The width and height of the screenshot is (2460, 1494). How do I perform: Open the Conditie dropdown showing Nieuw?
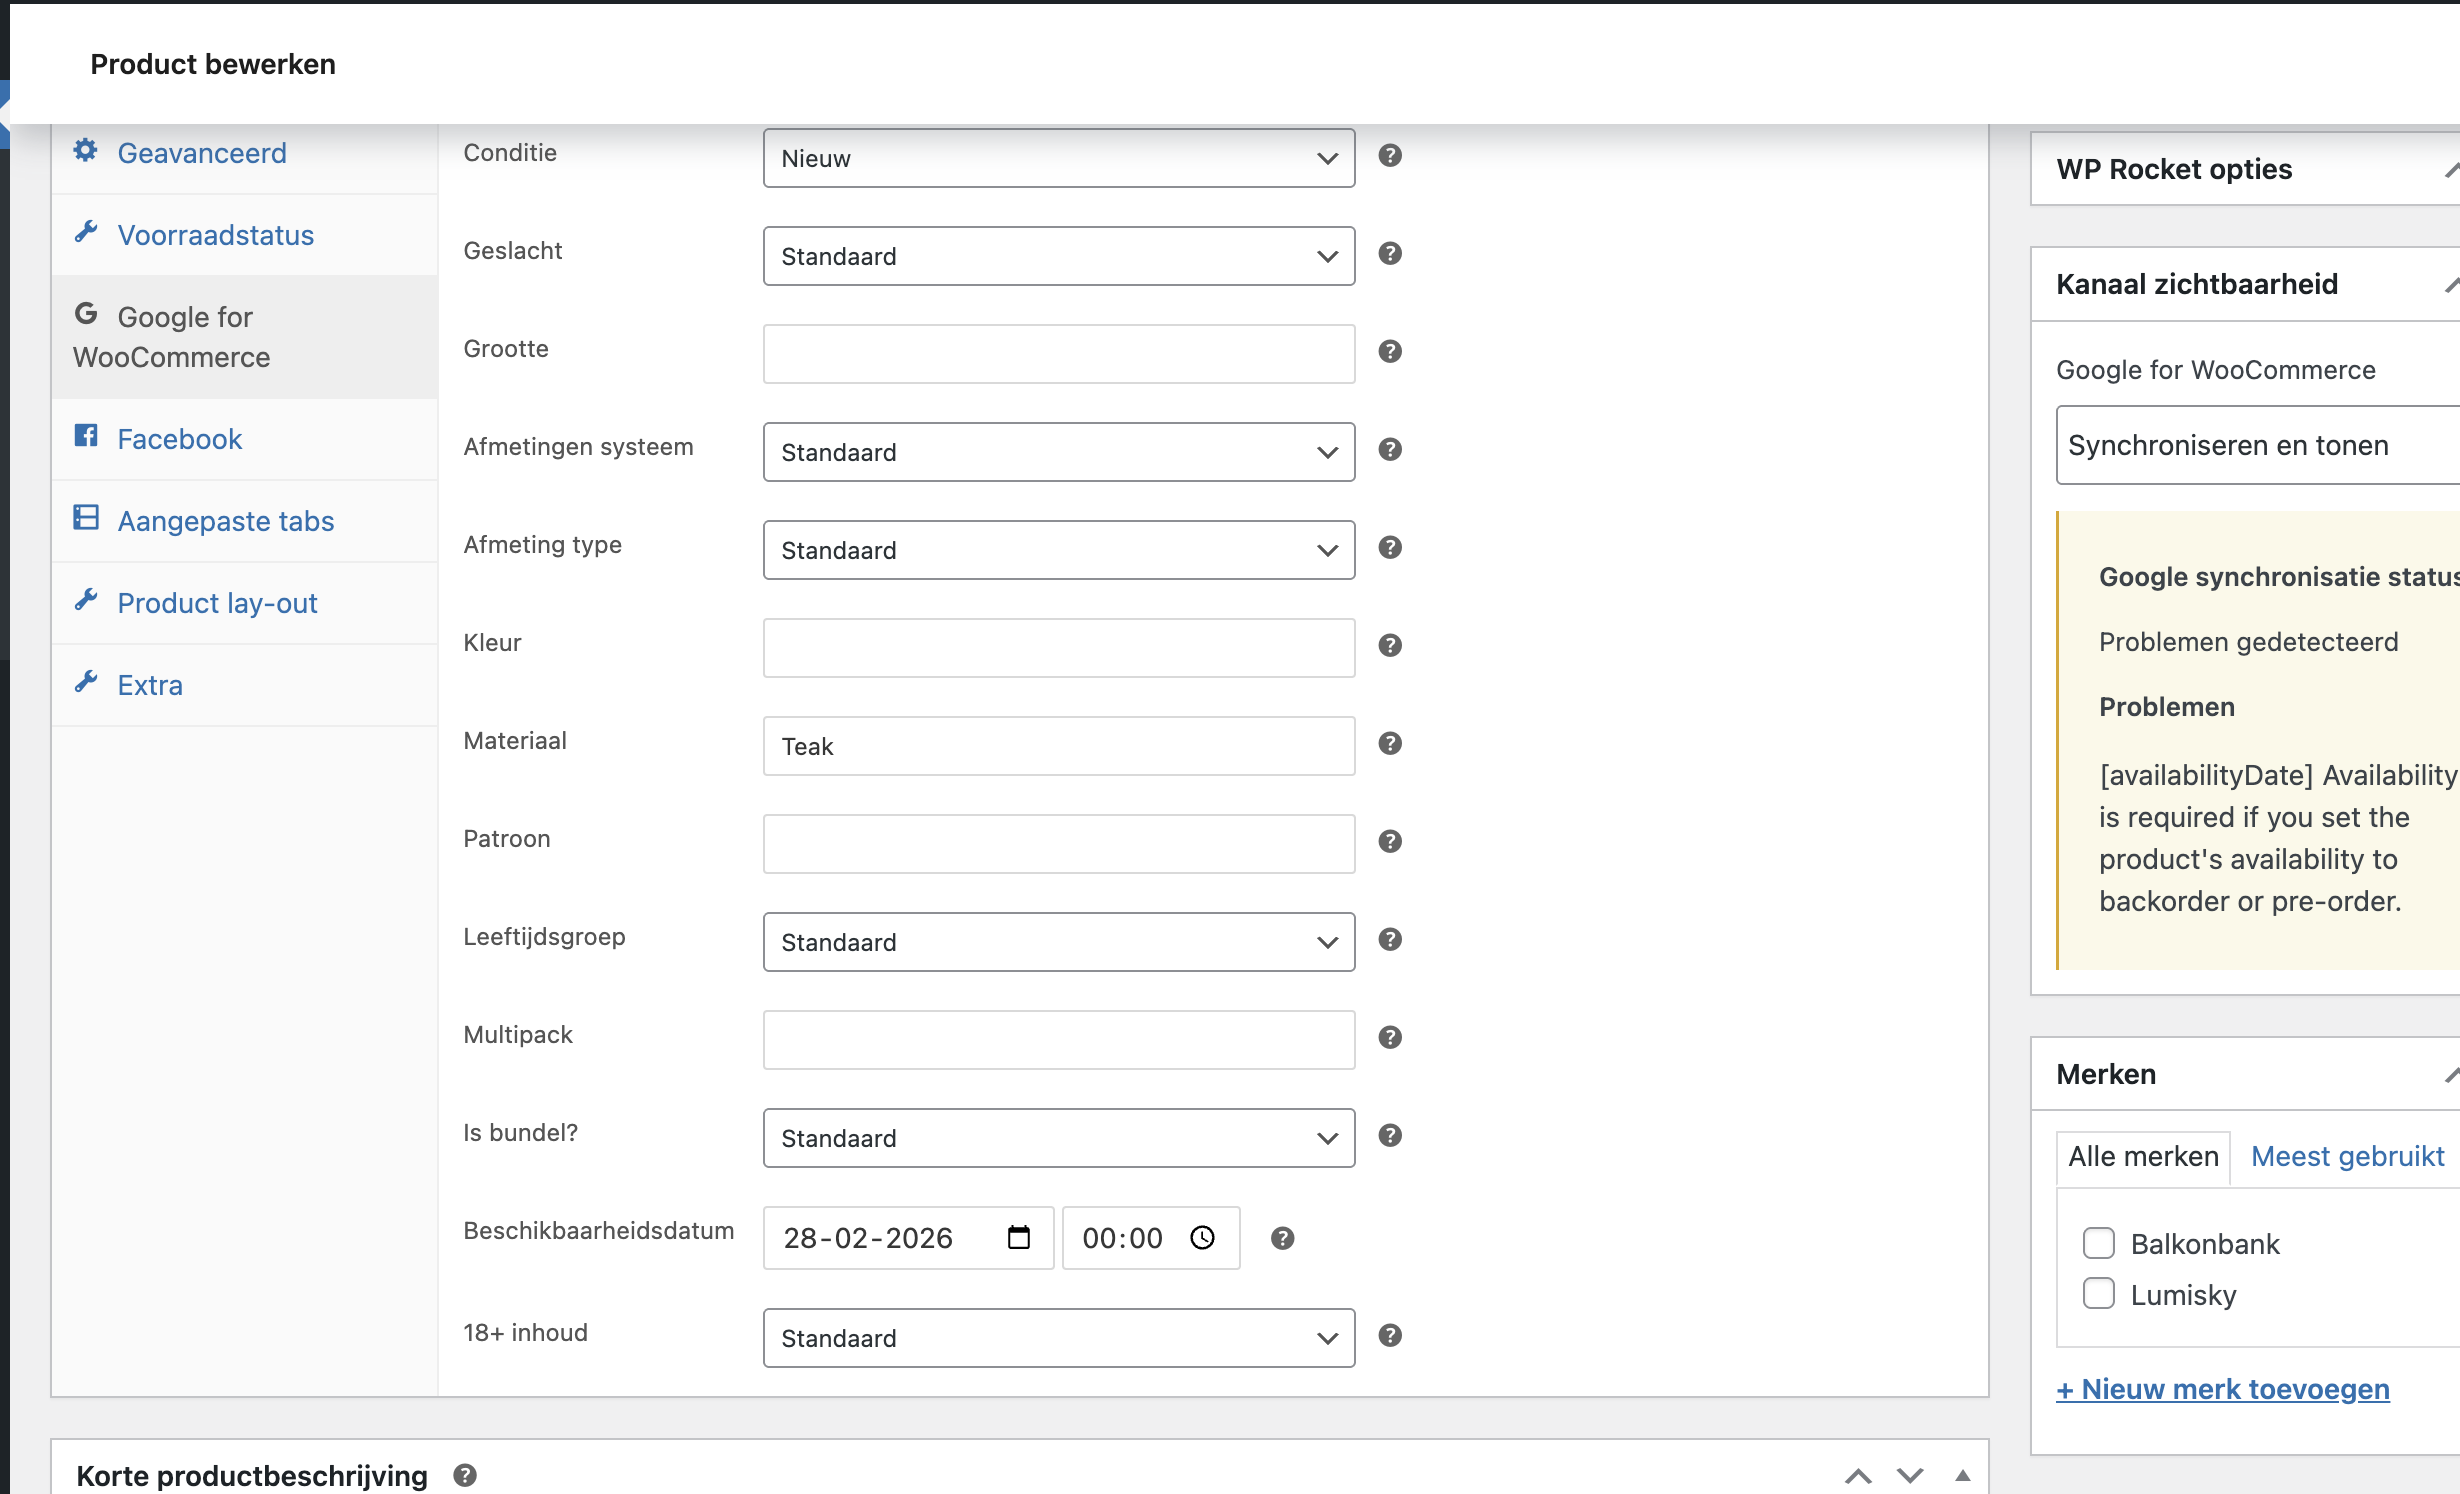tap(1058, 158)
